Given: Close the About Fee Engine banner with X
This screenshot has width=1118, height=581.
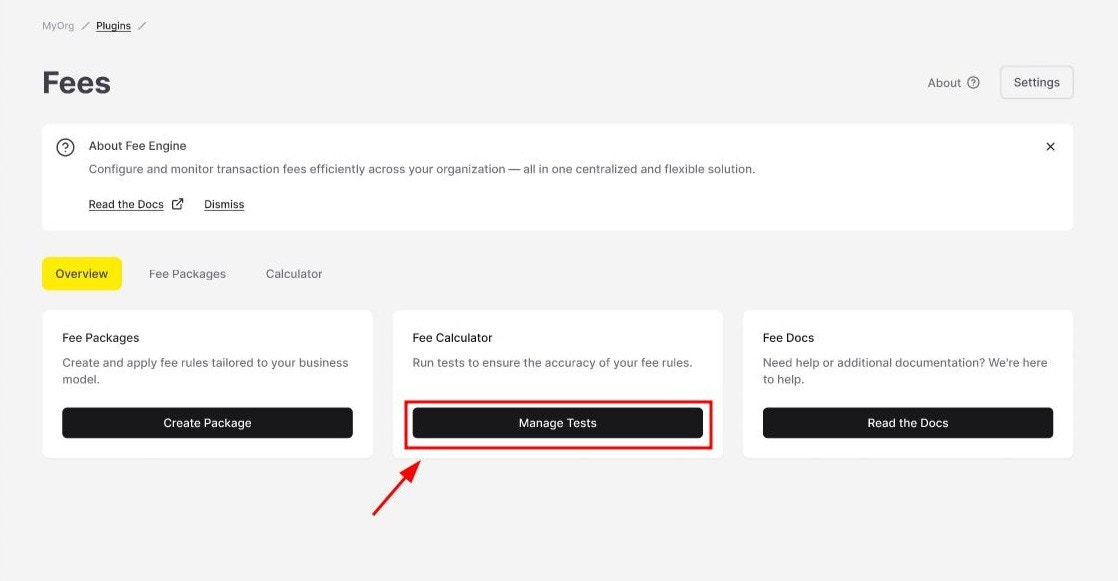Looking at the screenshot, I should point(1050,147).
